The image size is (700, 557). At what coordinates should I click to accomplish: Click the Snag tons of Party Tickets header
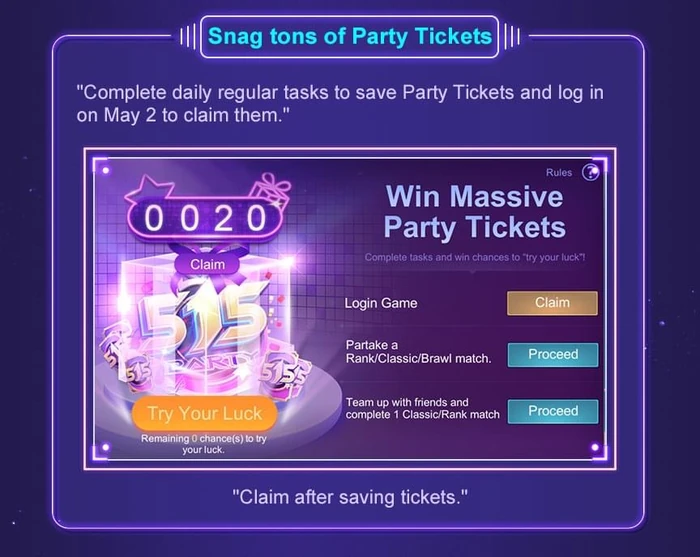pos(350,37)
